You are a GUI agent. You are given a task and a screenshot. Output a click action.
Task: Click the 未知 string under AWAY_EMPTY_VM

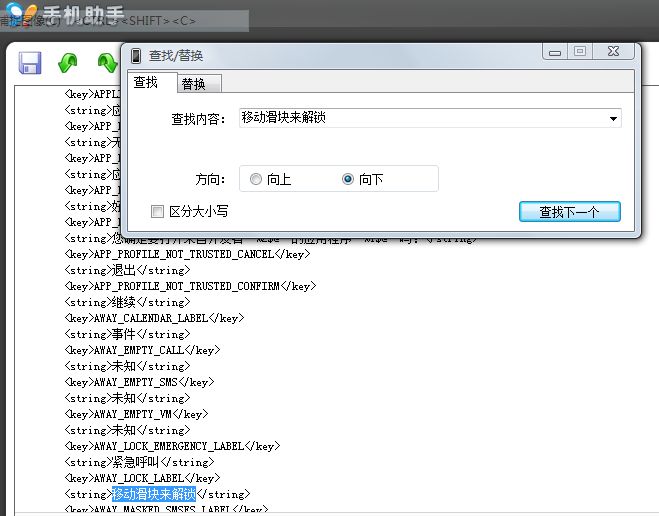coord(127,430)
